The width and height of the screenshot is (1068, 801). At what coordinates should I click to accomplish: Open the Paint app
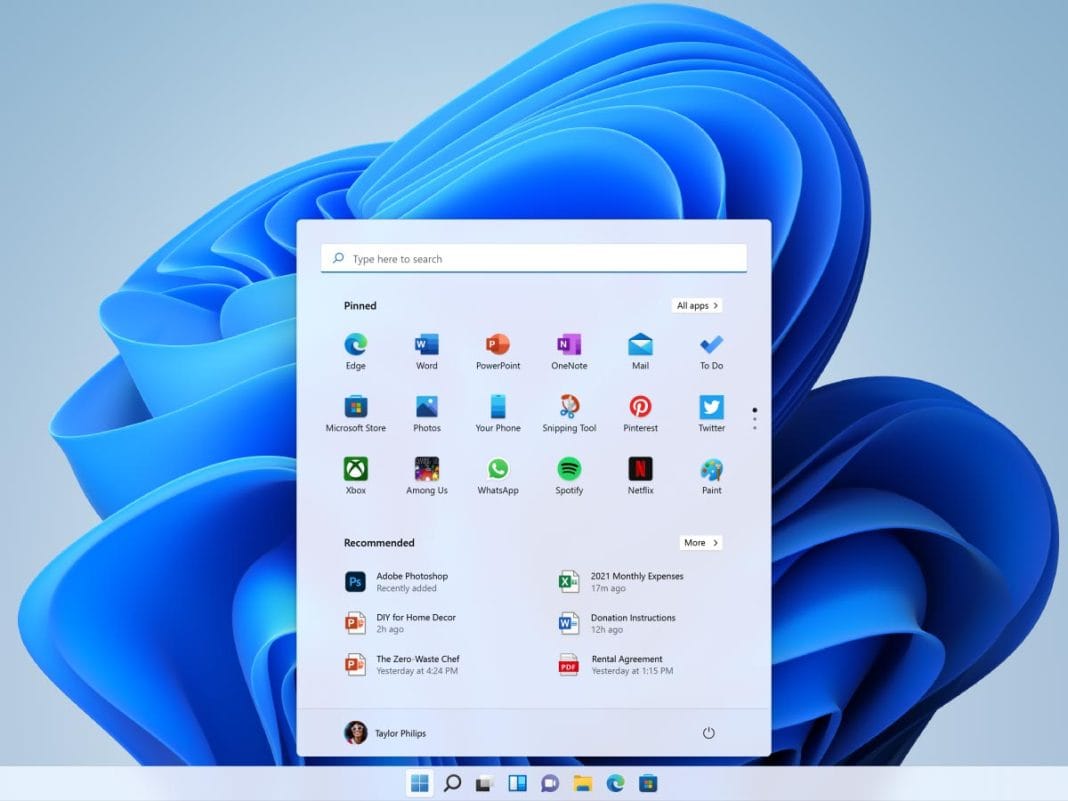click(712, 475)
